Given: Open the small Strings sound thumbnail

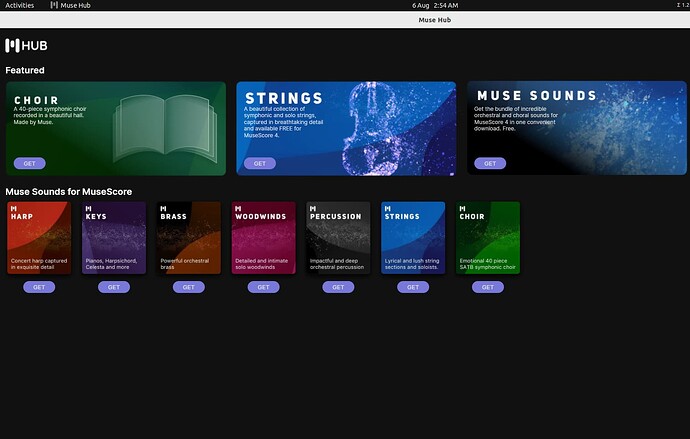Looking at the screenshot, I should coord(413,238).
